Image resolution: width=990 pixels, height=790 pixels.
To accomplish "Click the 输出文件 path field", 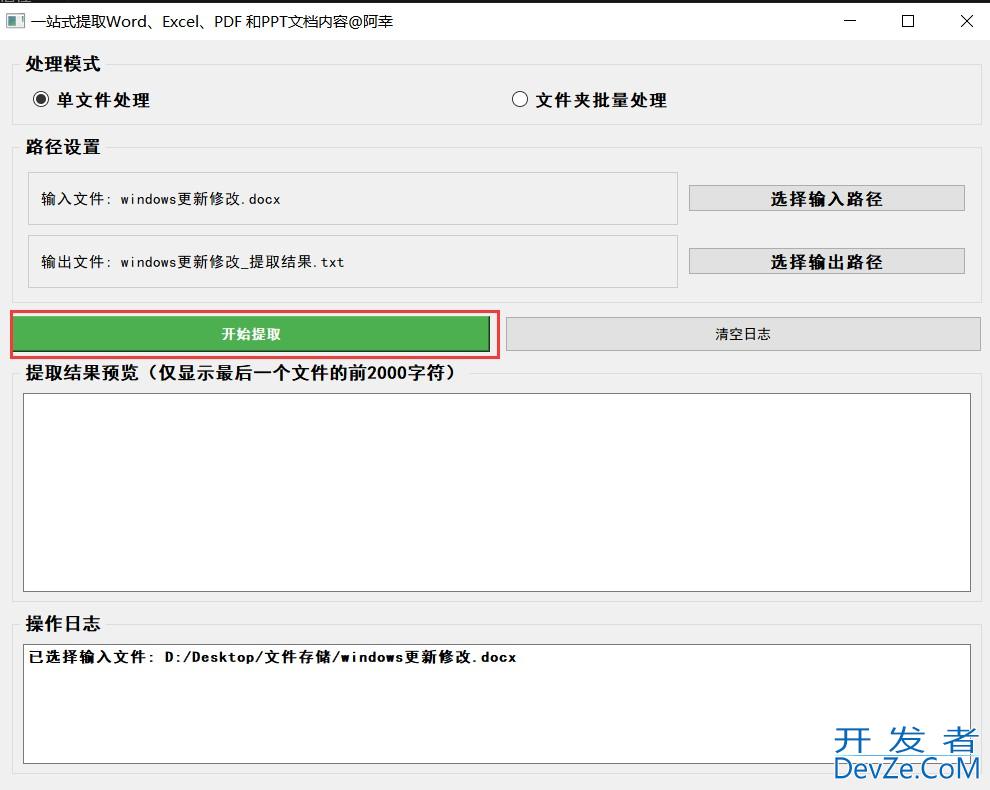I will (x=352, y=262).
